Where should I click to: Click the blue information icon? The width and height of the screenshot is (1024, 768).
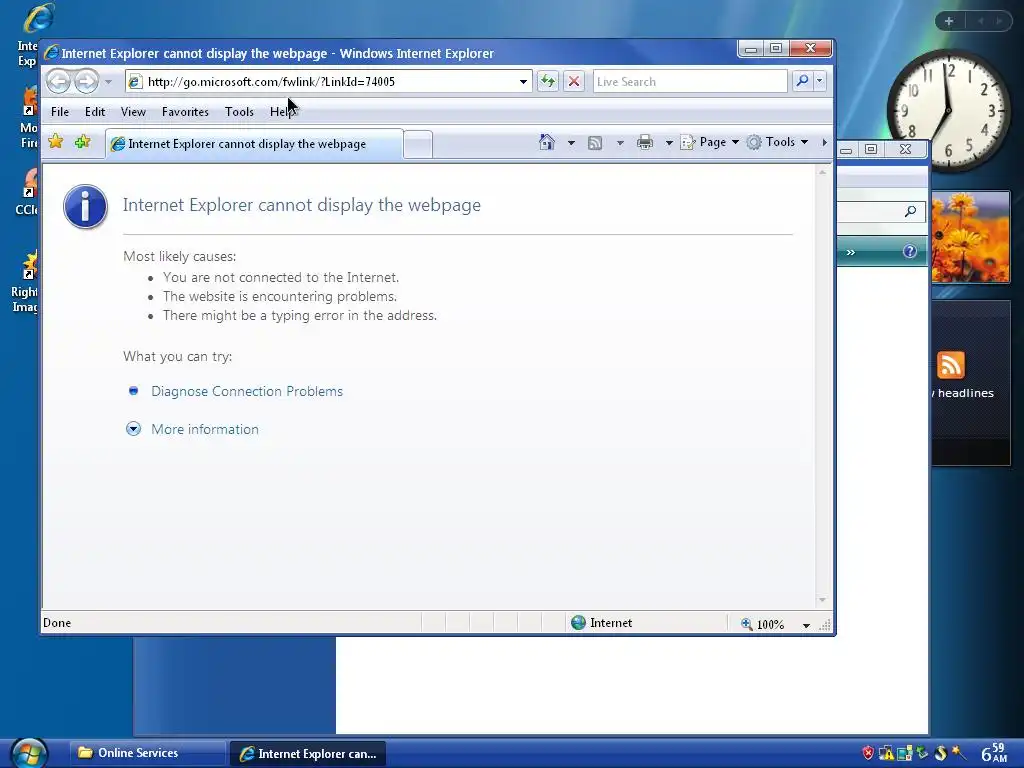(x=86, y=206)
